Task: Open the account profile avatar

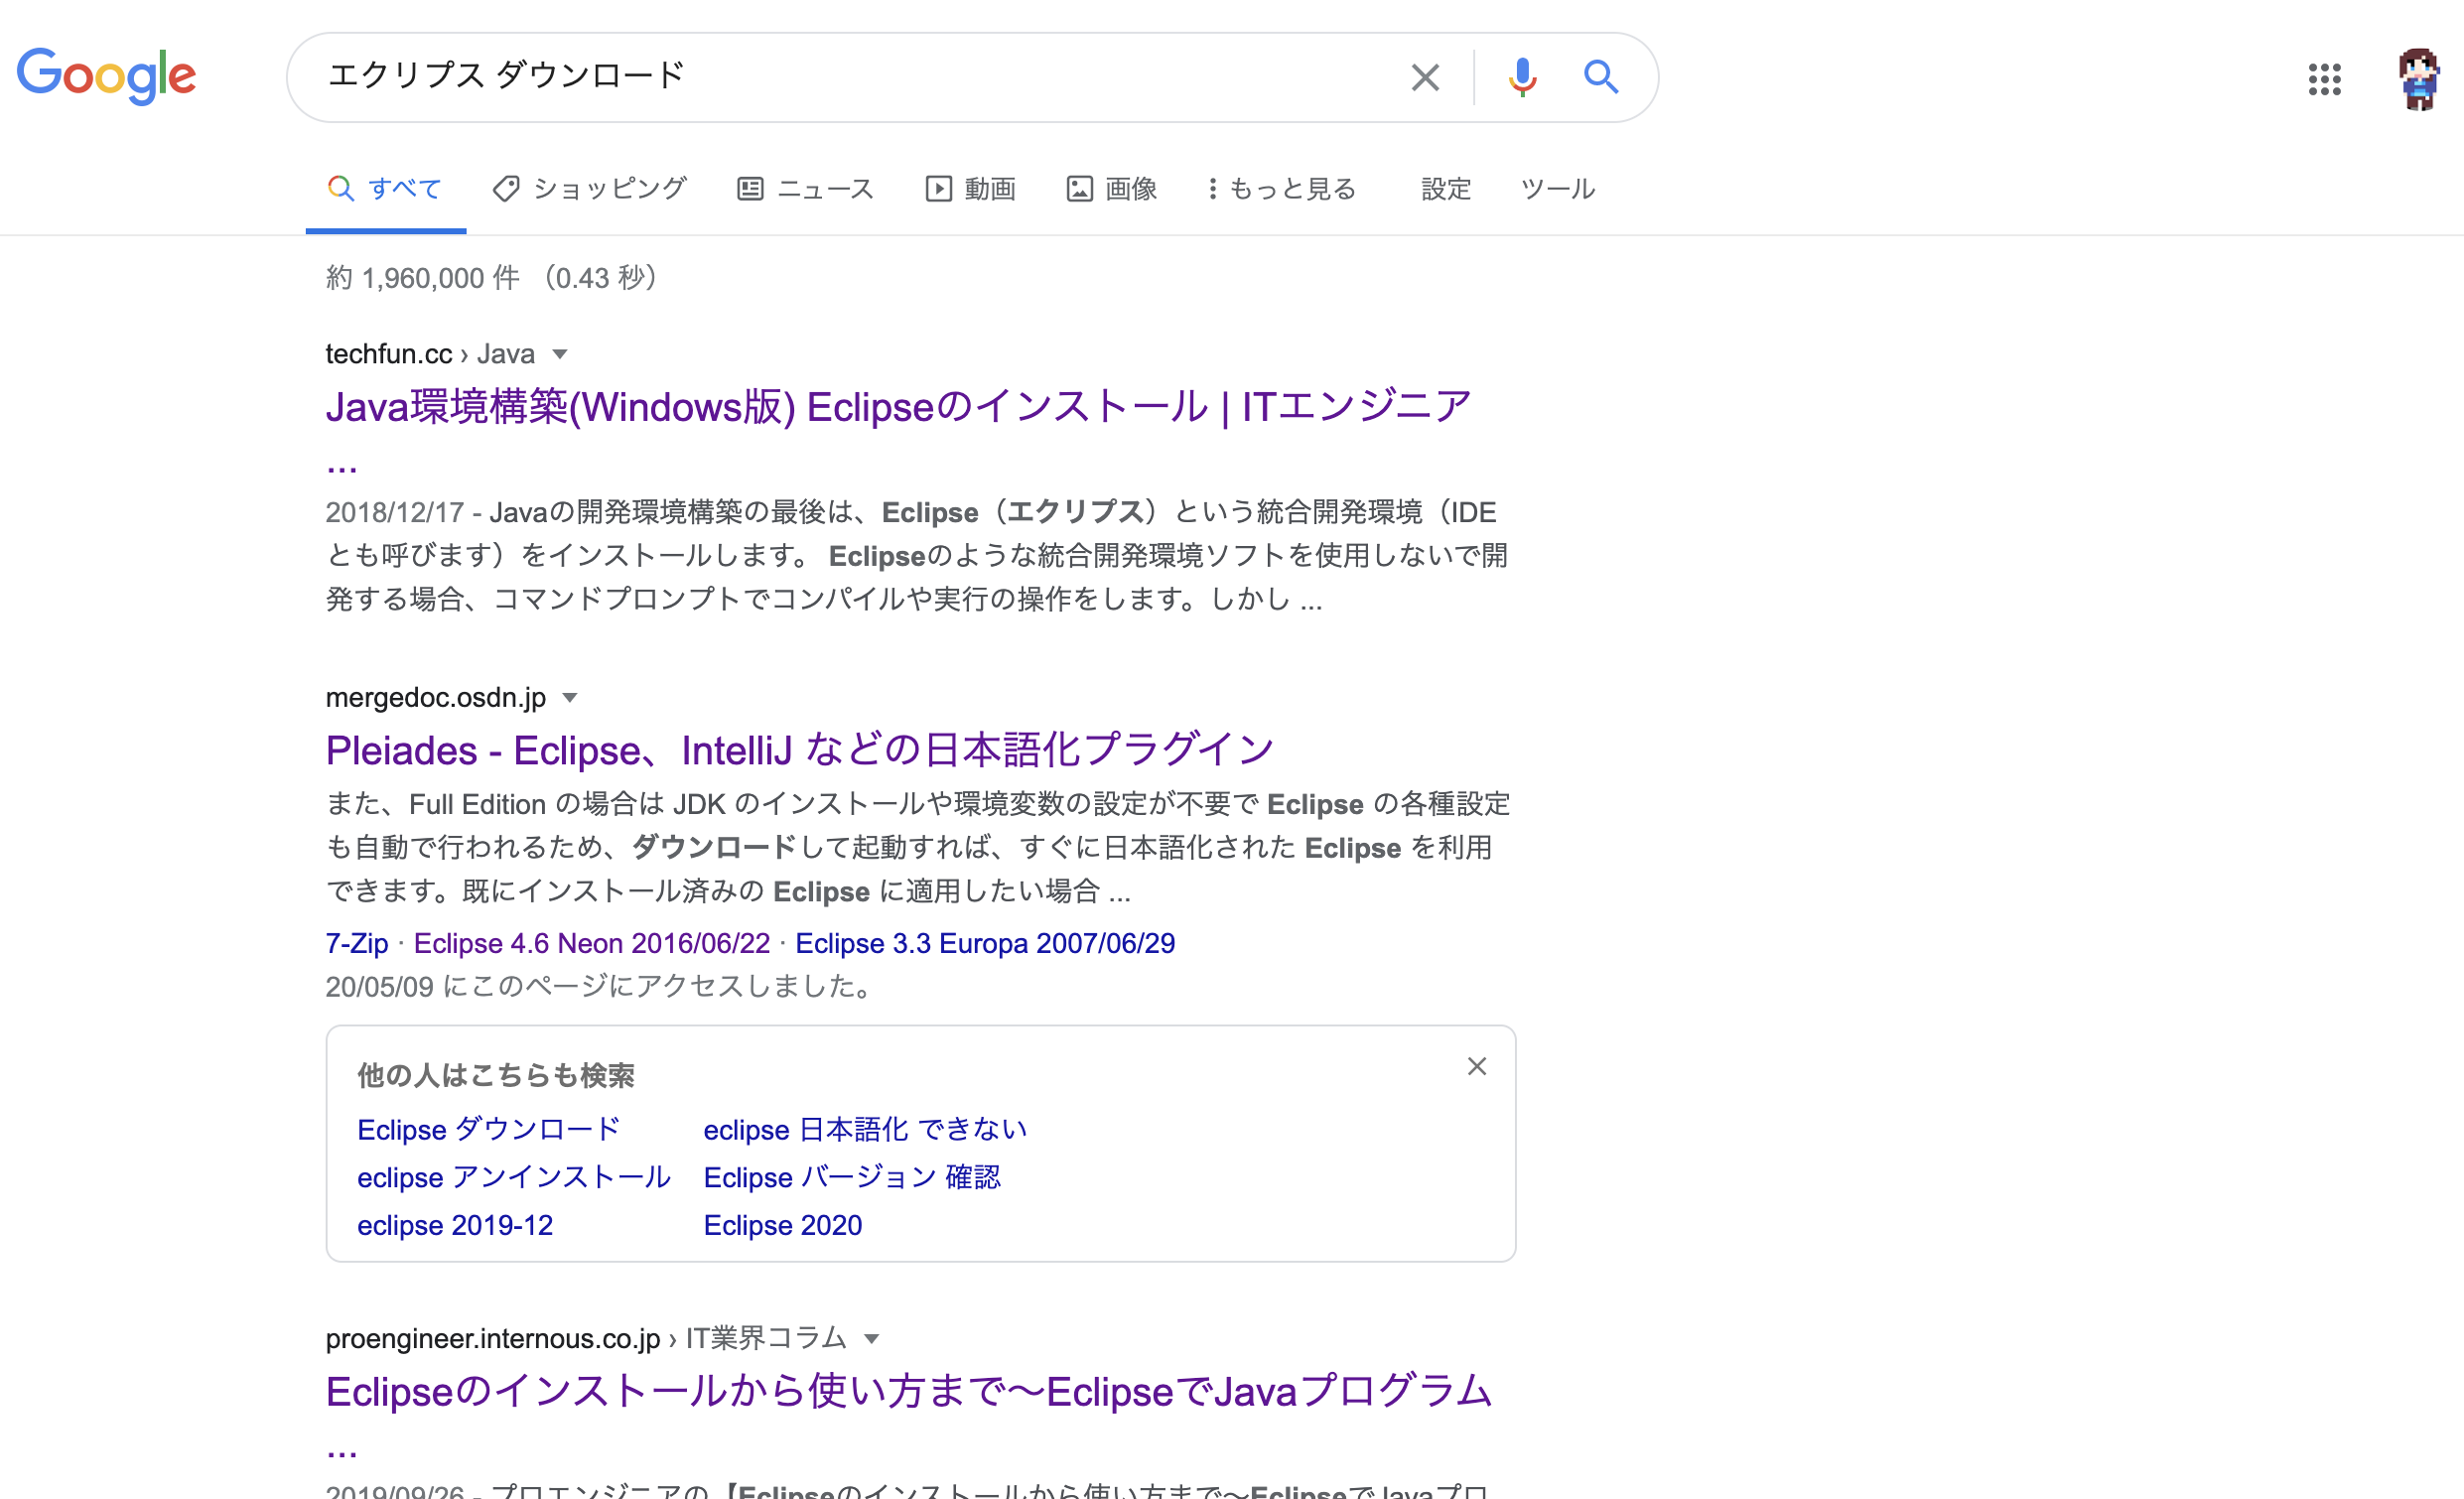Action: [2418, 79]
